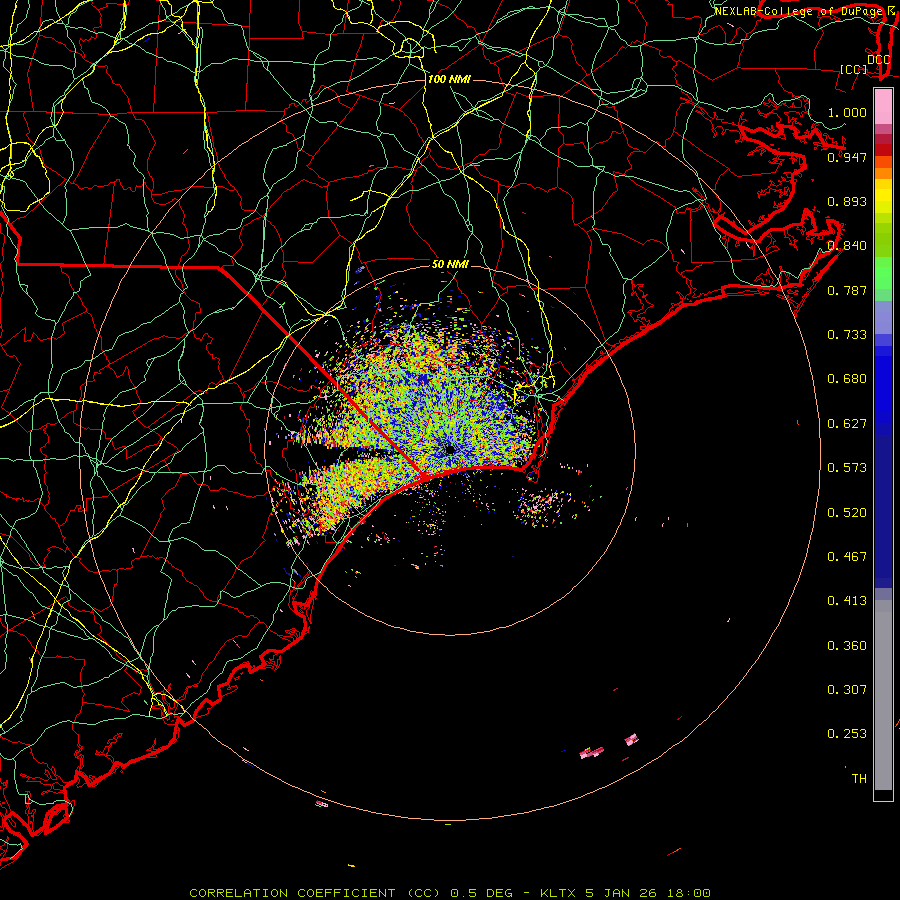Click the TH threshold label on the scale
Viewport: 900px width, 900px height.
[859, 779]
